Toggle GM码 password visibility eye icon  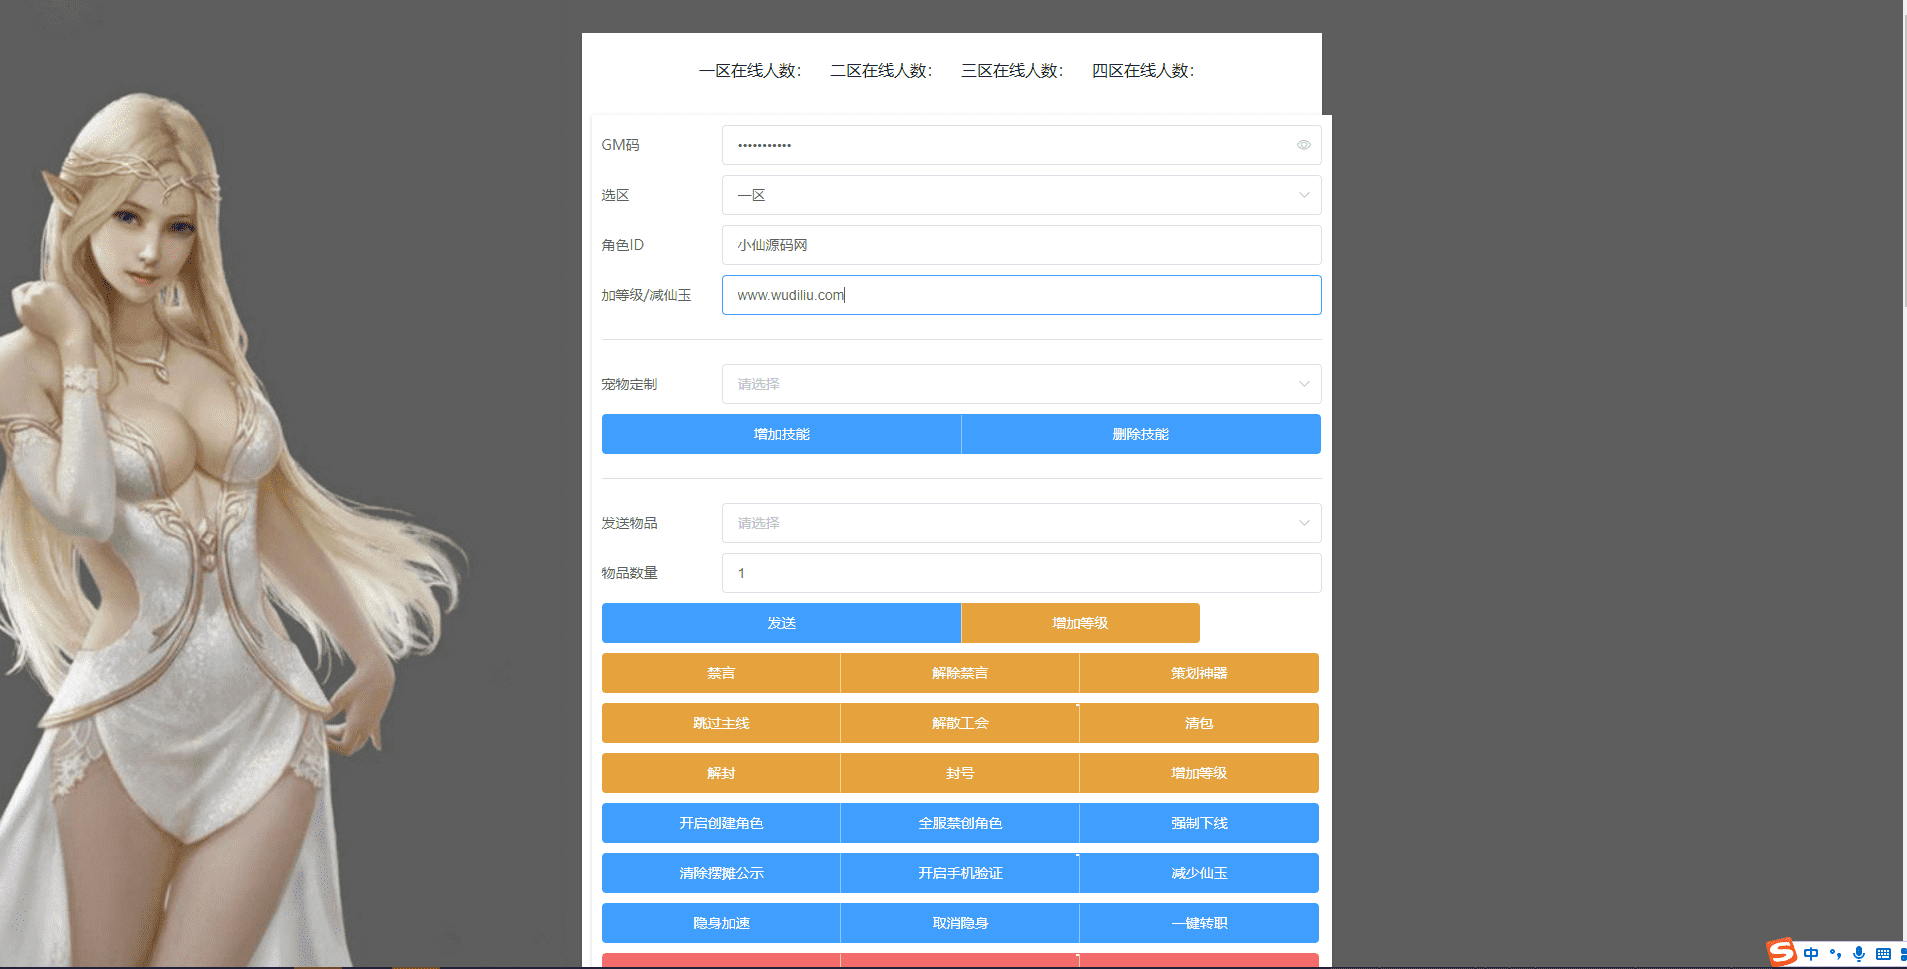(1303, 145)
